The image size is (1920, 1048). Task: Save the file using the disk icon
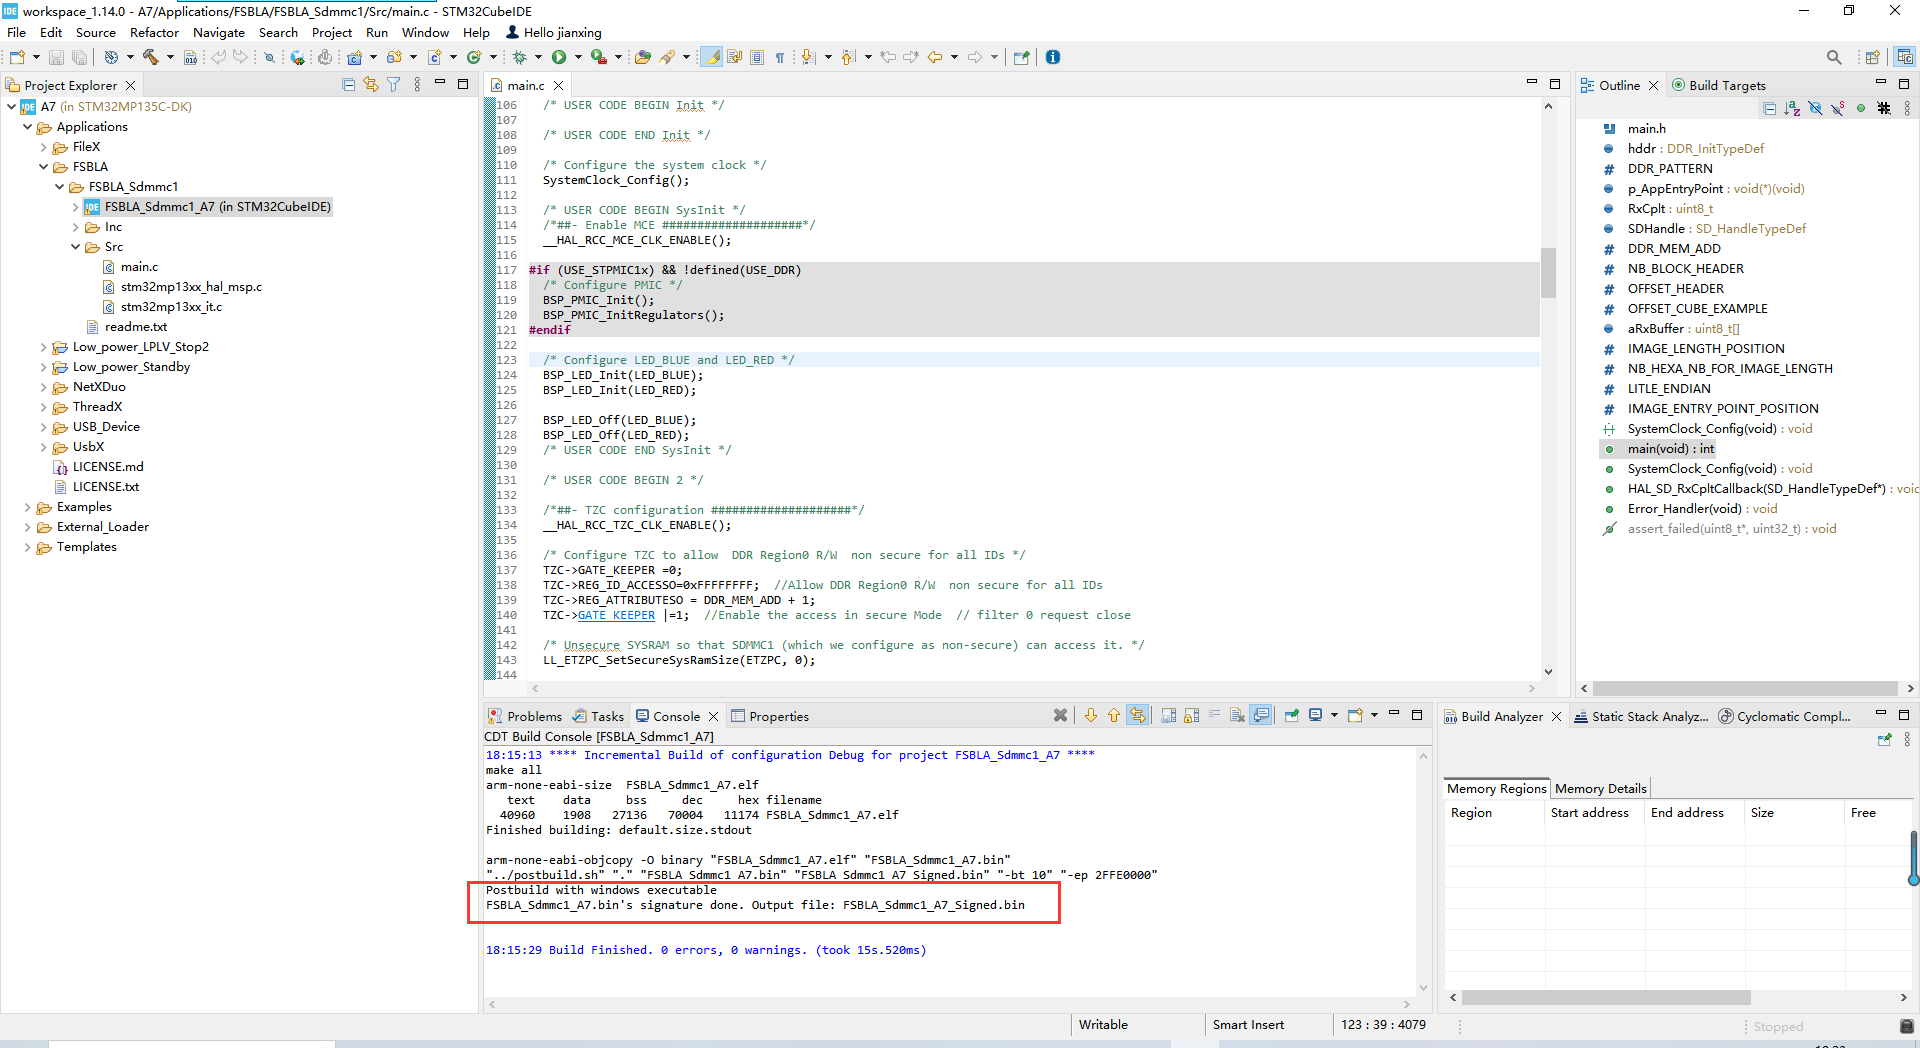click(56, 57)
